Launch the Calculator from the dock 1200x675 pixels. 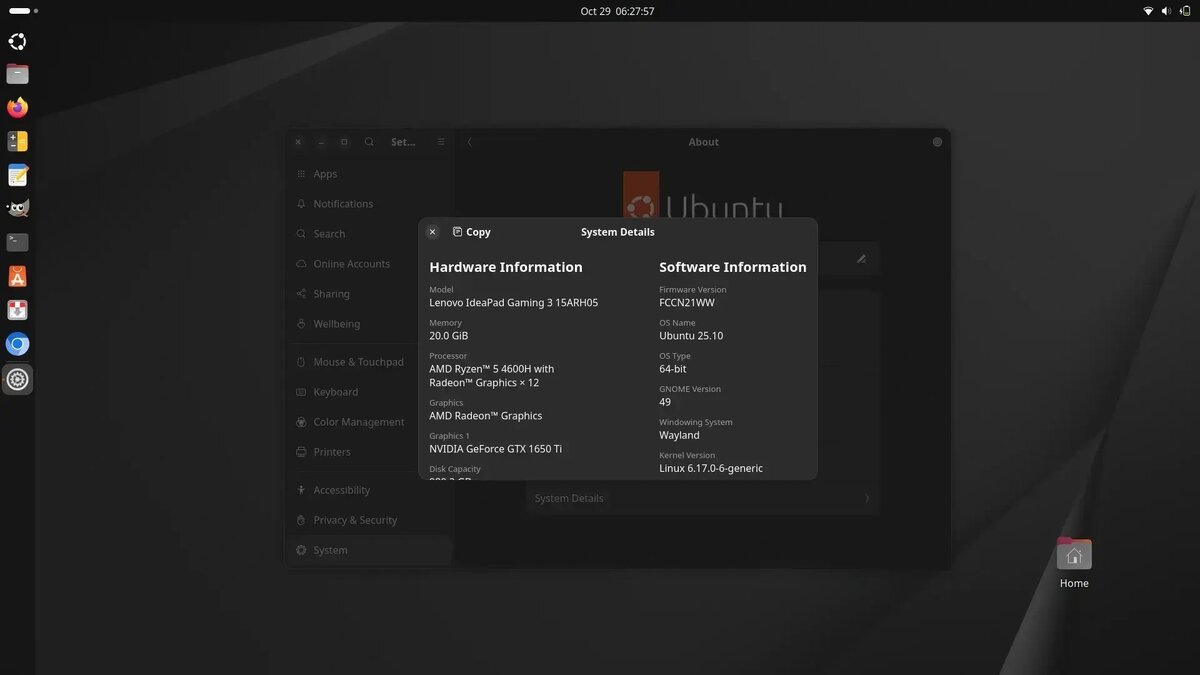tap(17, 141)
